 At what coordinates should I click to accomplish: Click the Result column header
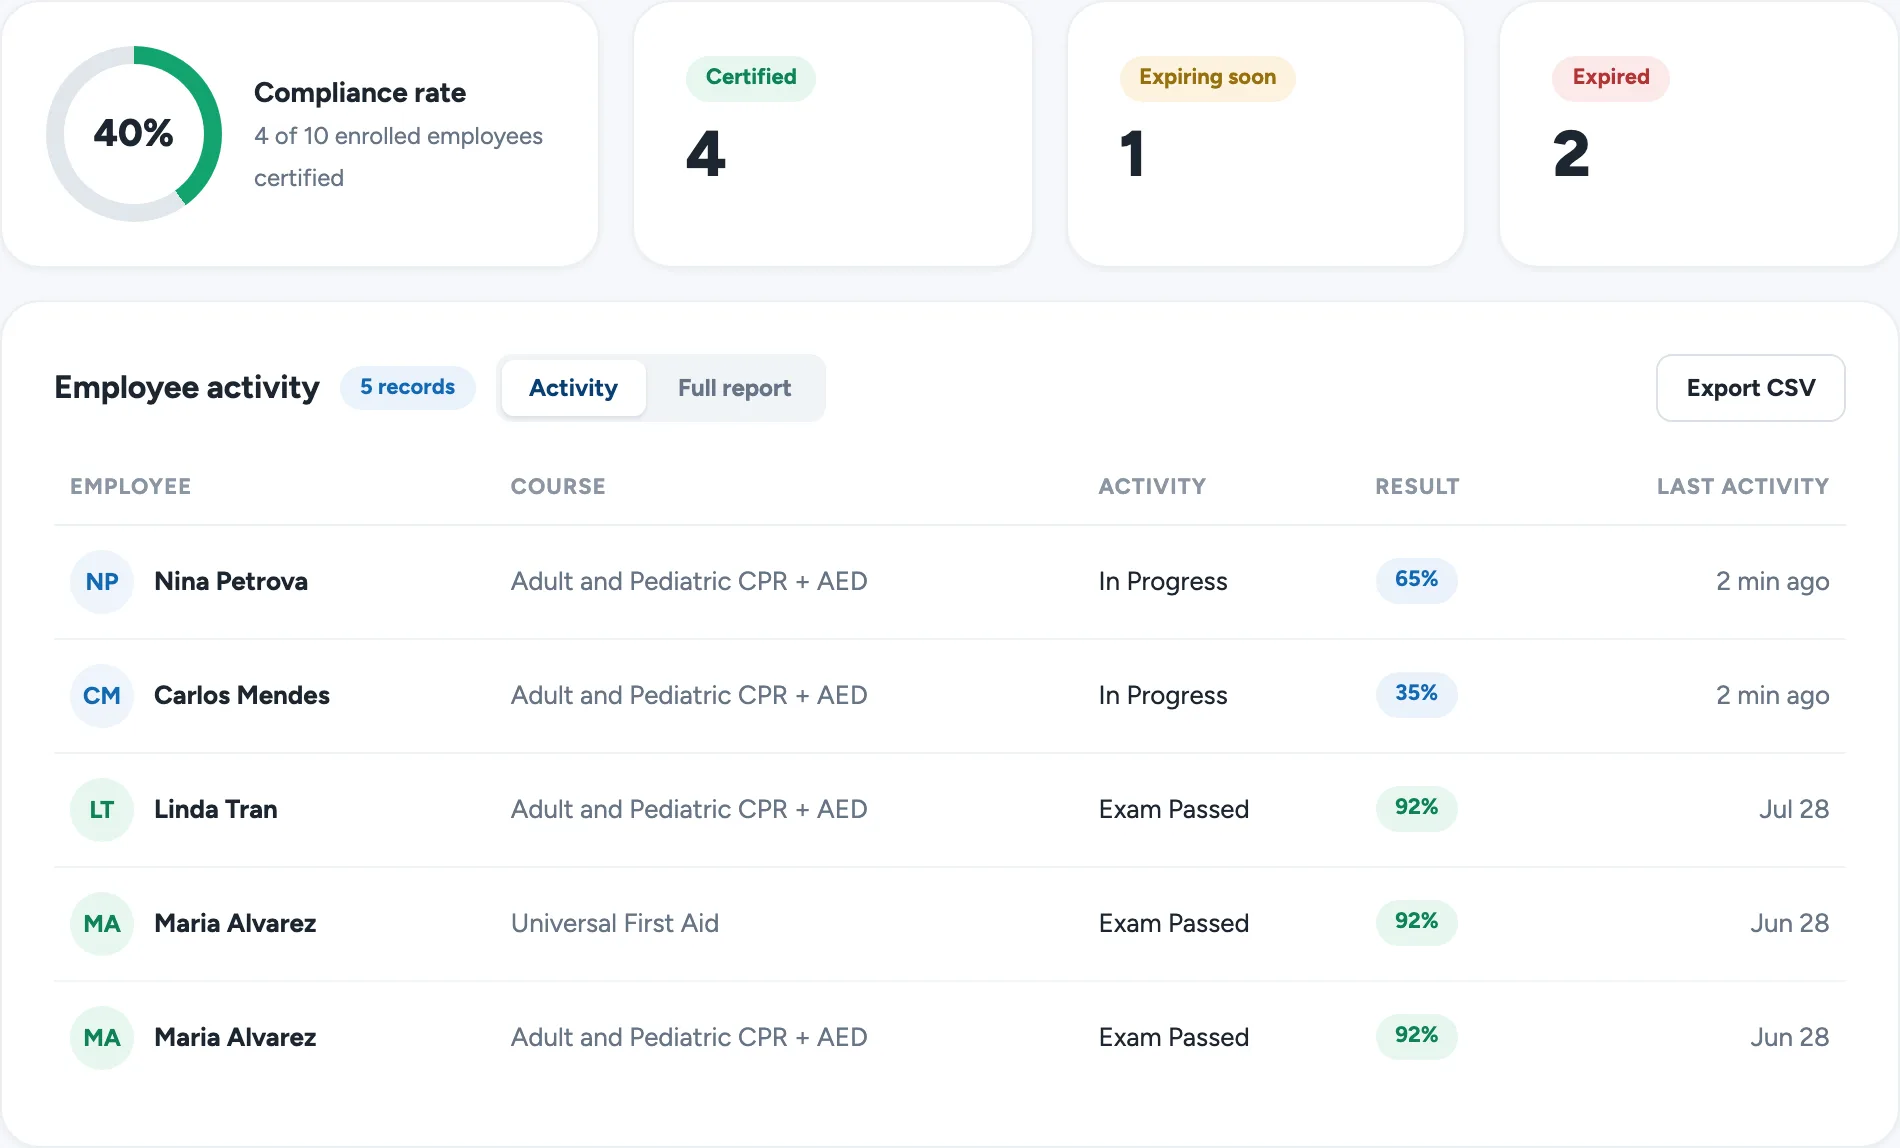(x=1417, y=486)
